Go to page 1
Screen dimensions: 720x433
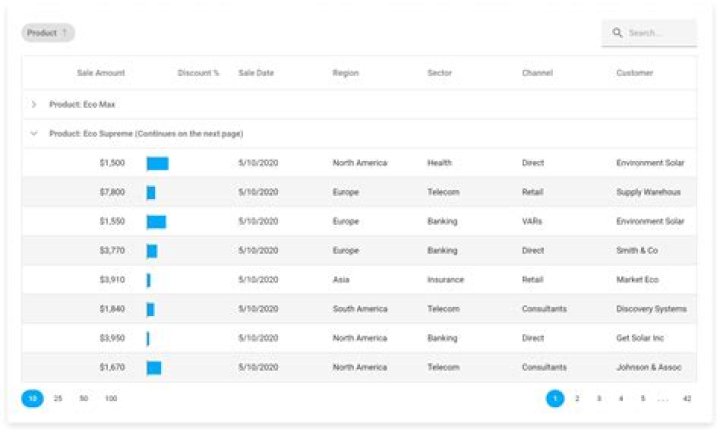tap(555, 398)
